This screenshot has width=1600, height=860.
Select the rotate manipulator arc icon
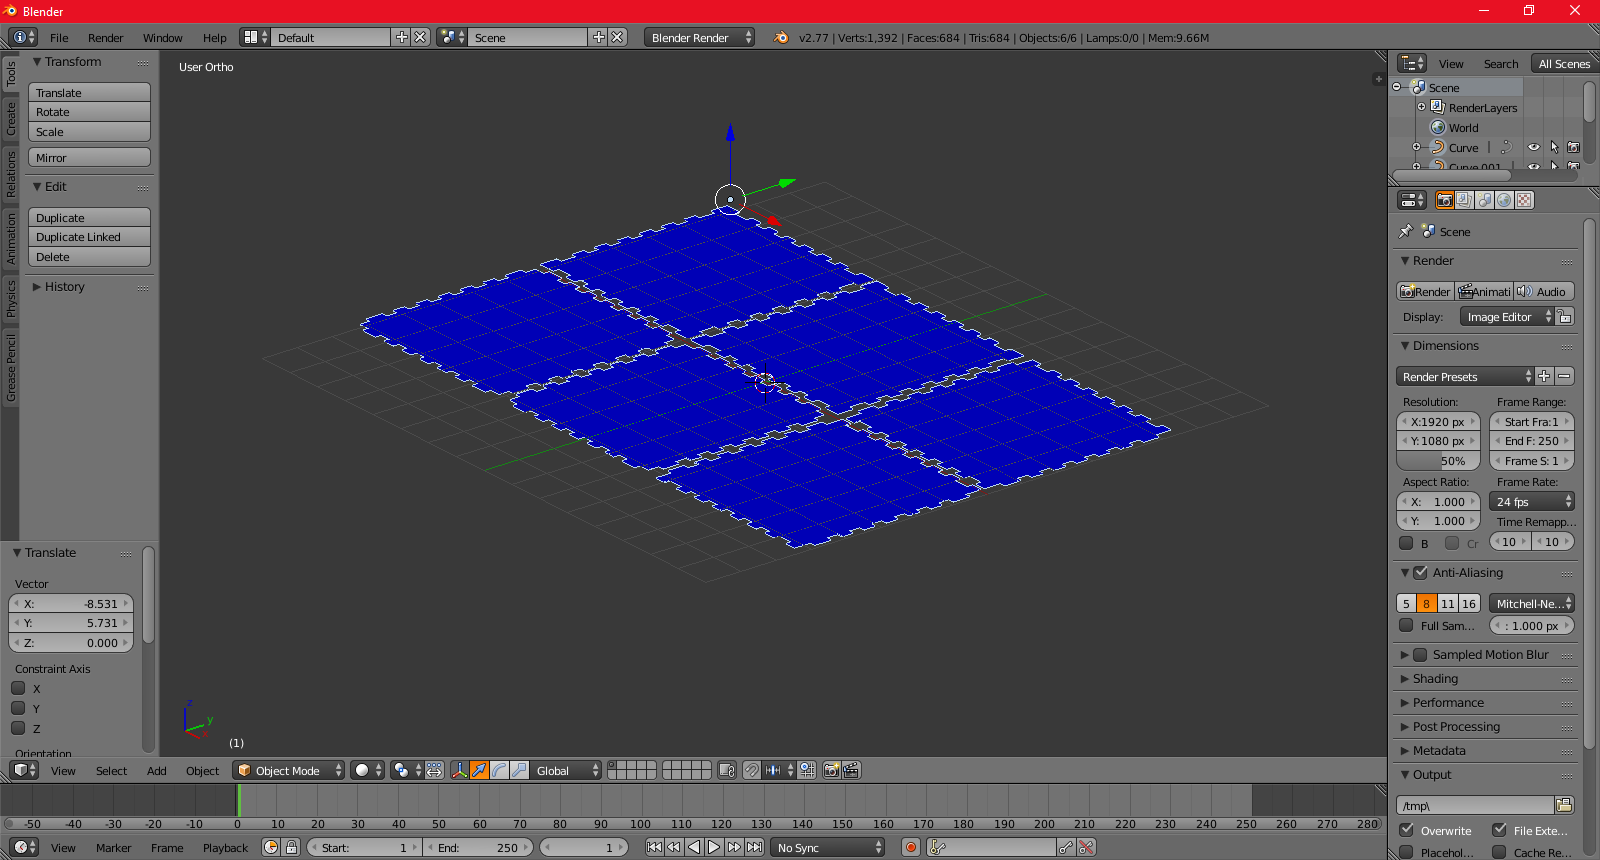[x=499, y=770]
